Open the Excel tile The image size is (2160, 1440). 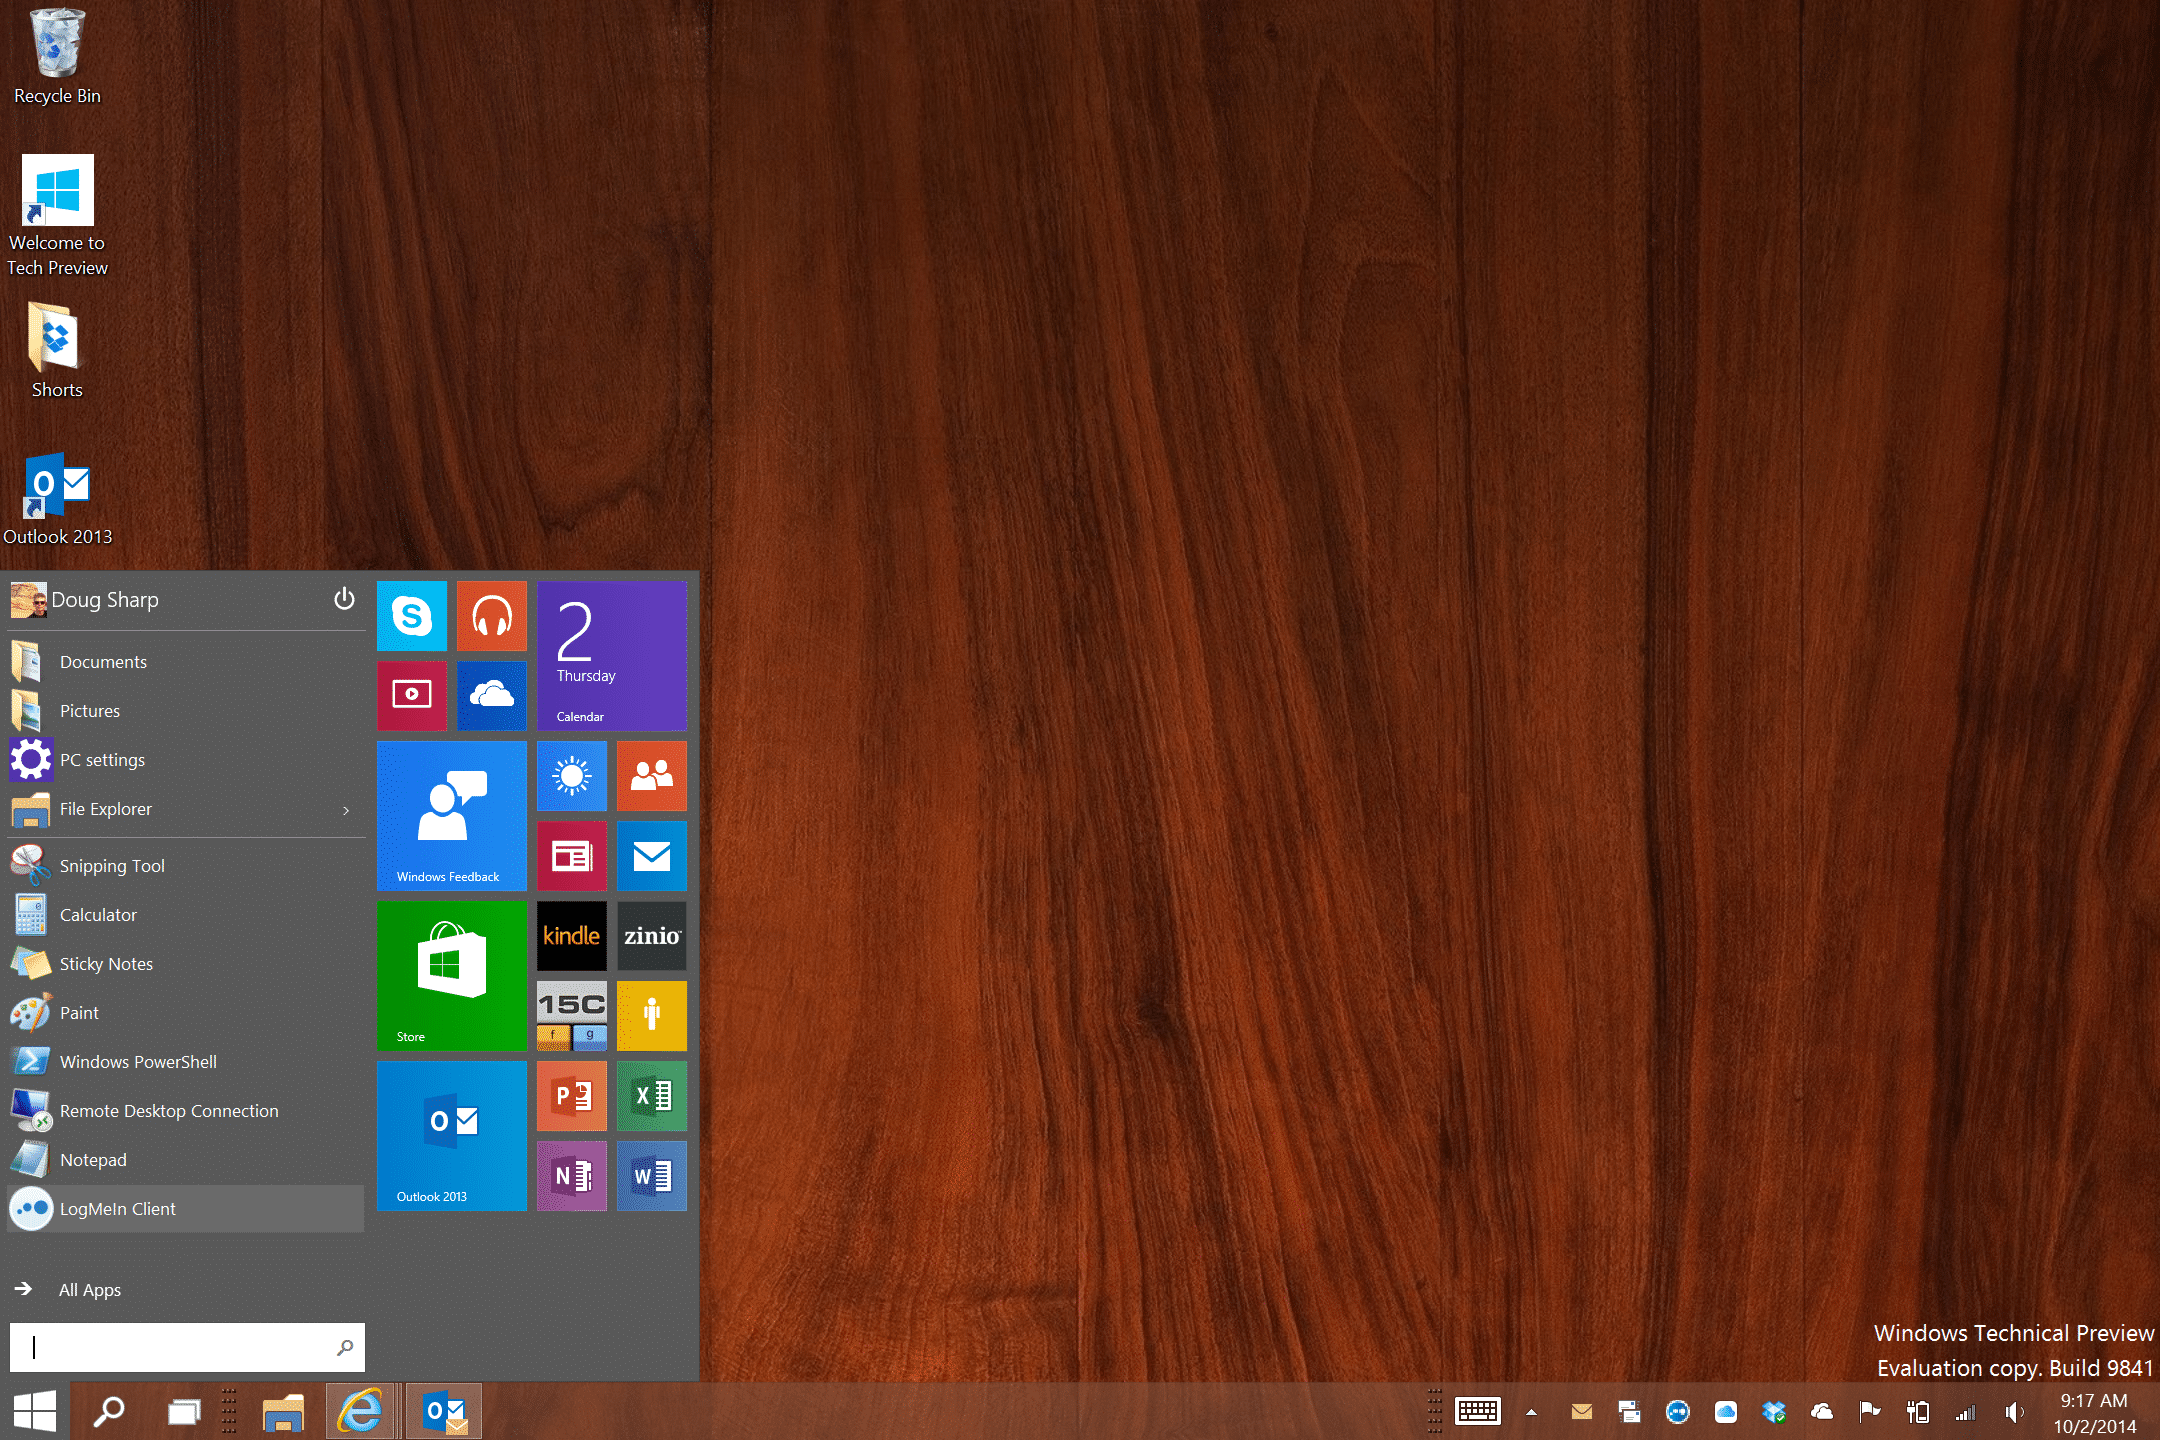click(x=652, y=1096)
